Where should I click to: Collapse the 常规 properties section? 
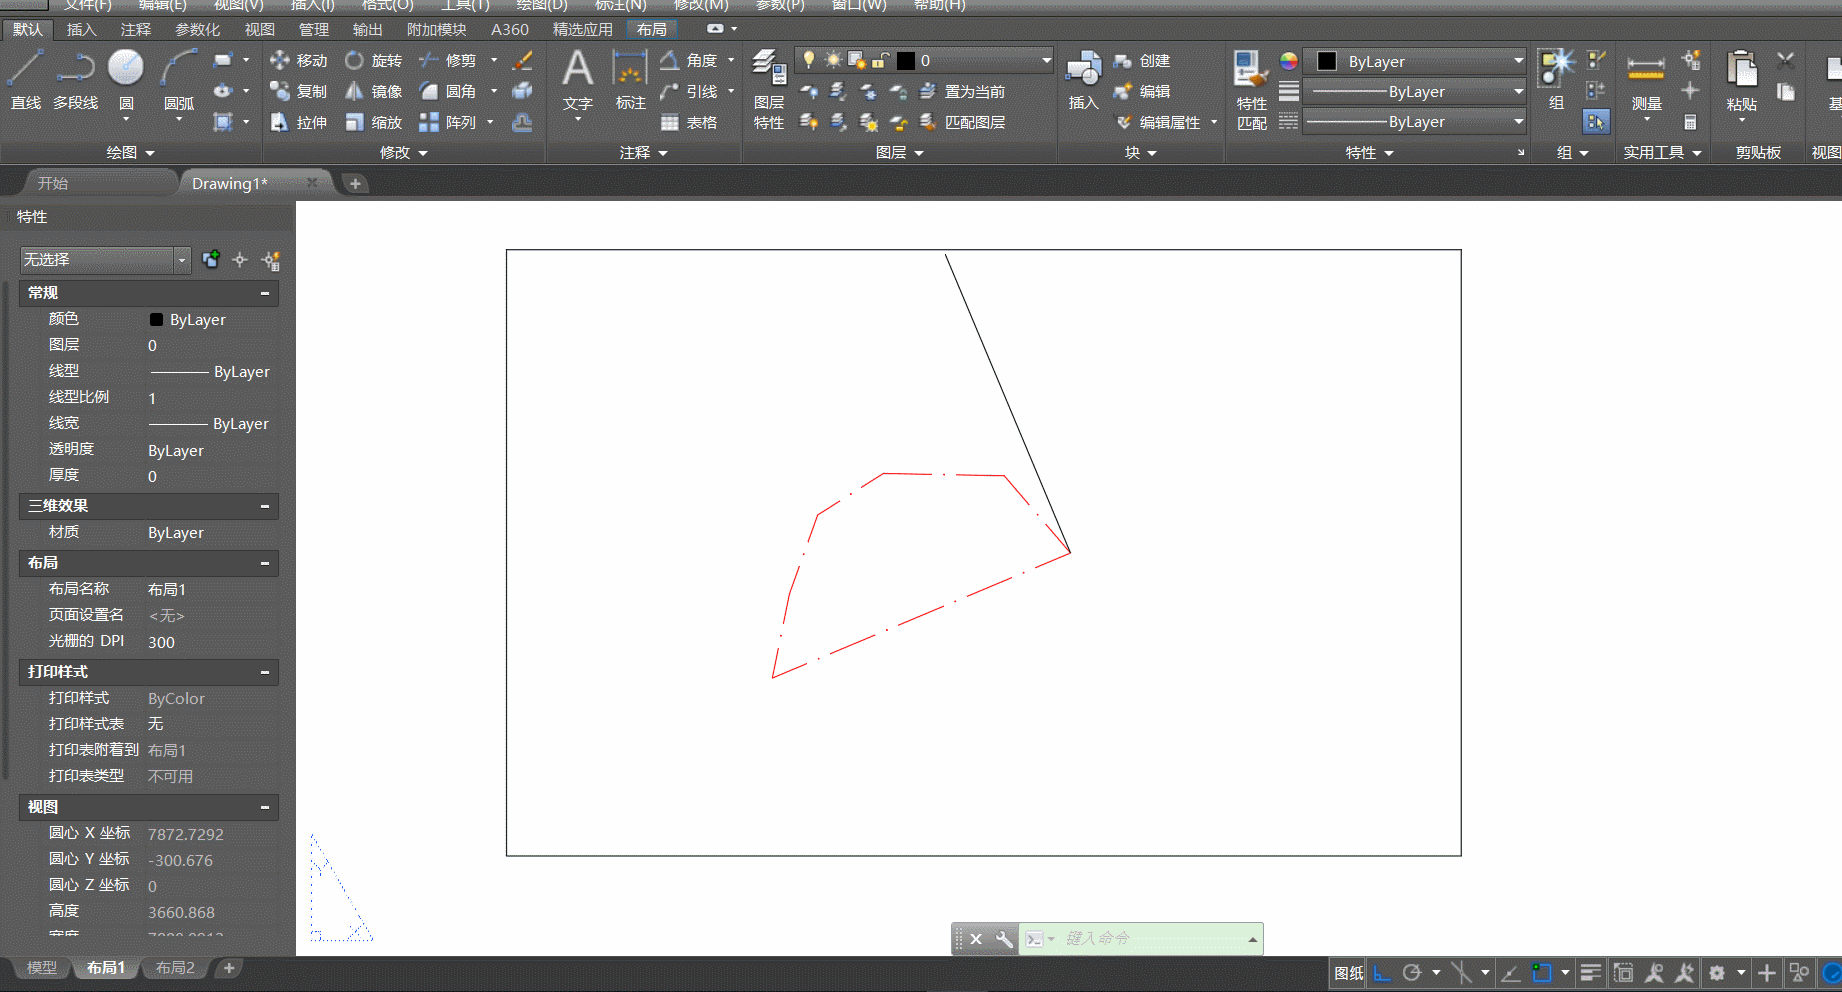265,293
